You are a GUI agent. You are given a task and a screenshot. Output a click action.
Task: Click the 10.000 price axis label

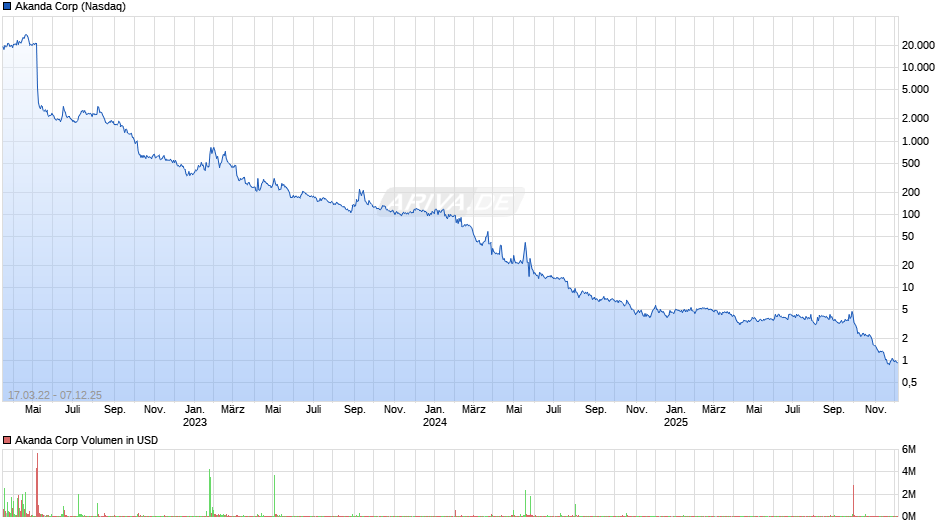click(x=918, y=67)
